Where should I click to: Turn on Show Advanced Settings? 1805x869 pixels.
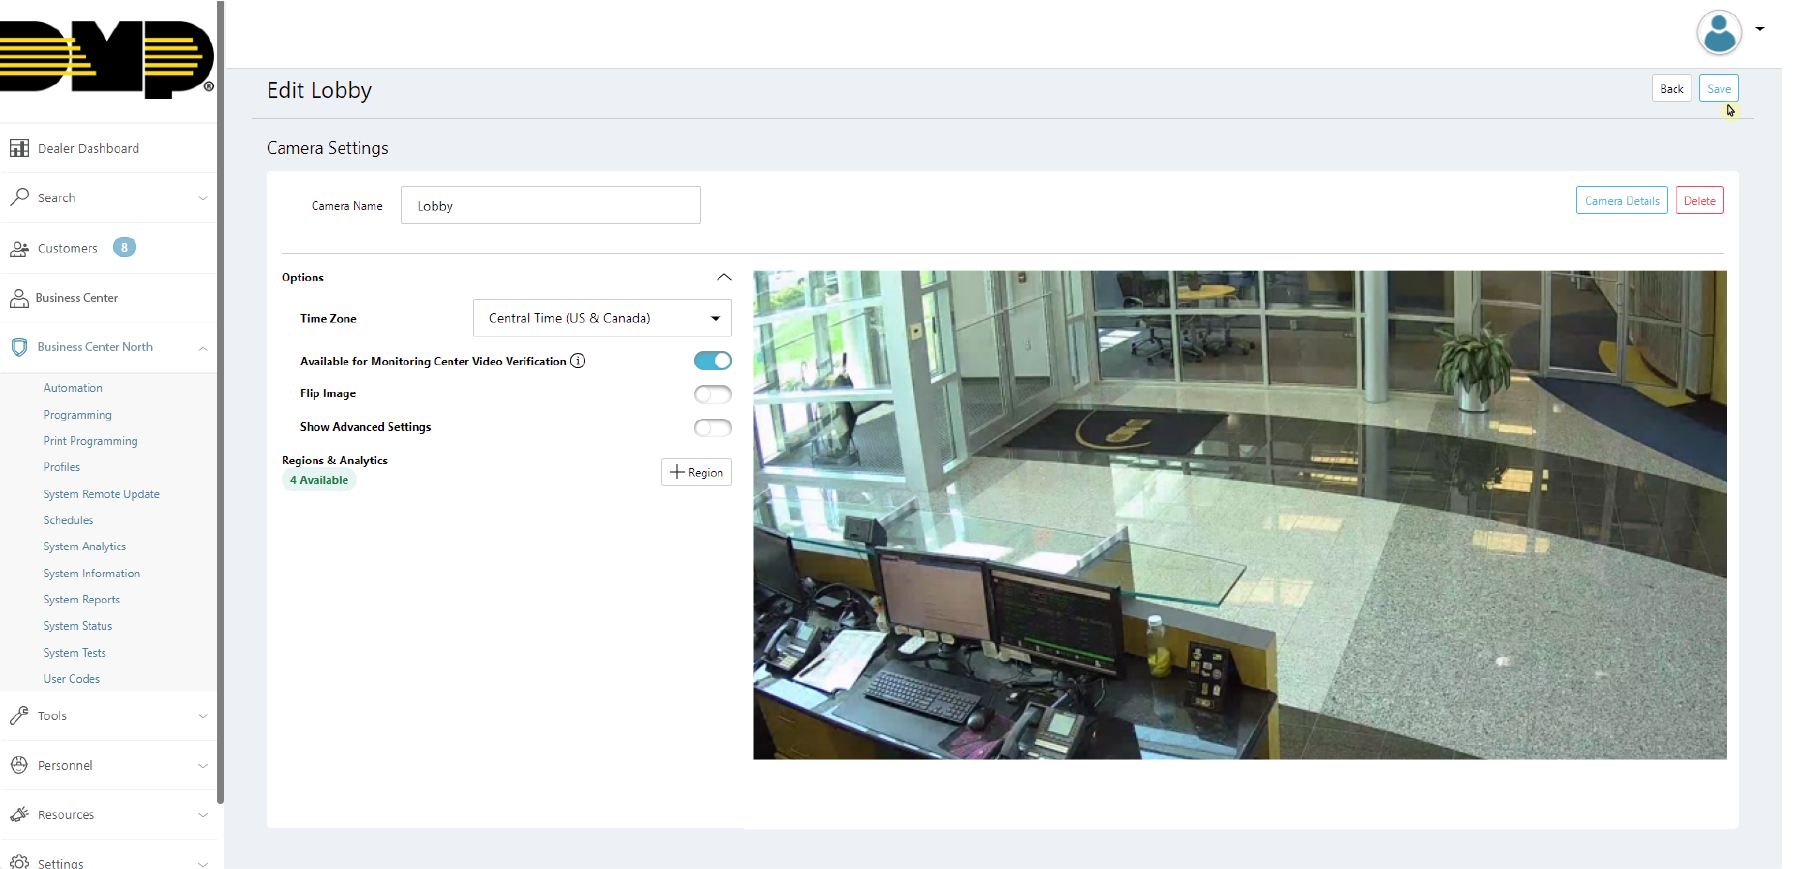click(x=712, y=428)
